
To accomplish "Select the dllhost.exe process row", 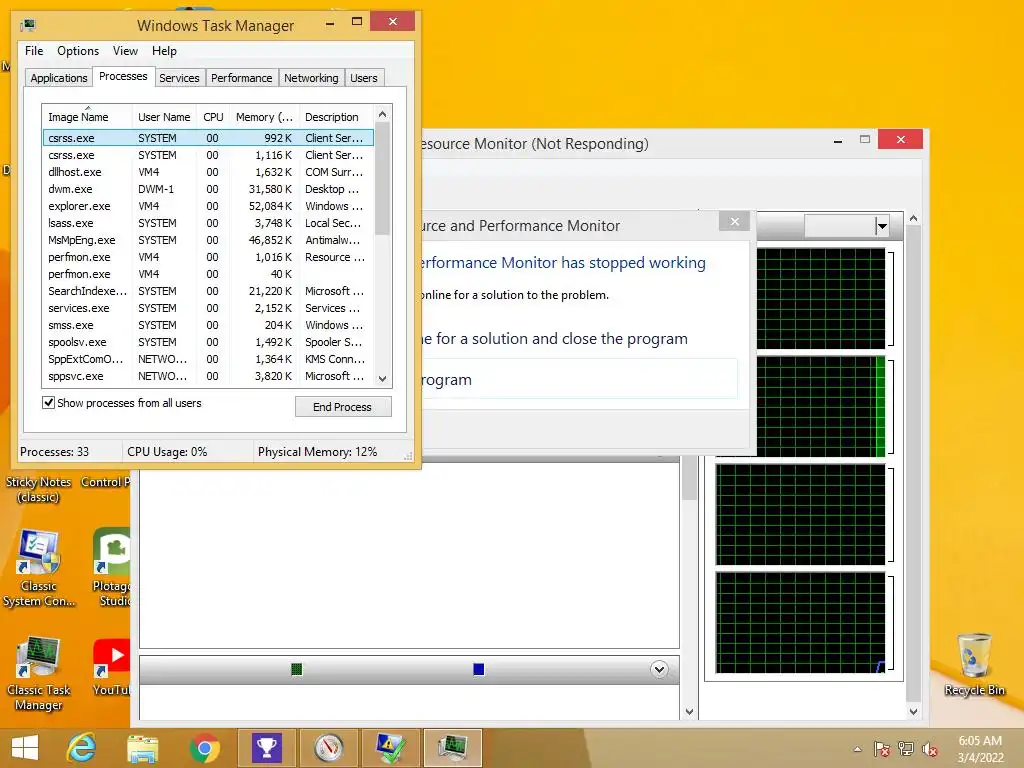I will click(x=208, y=172).
